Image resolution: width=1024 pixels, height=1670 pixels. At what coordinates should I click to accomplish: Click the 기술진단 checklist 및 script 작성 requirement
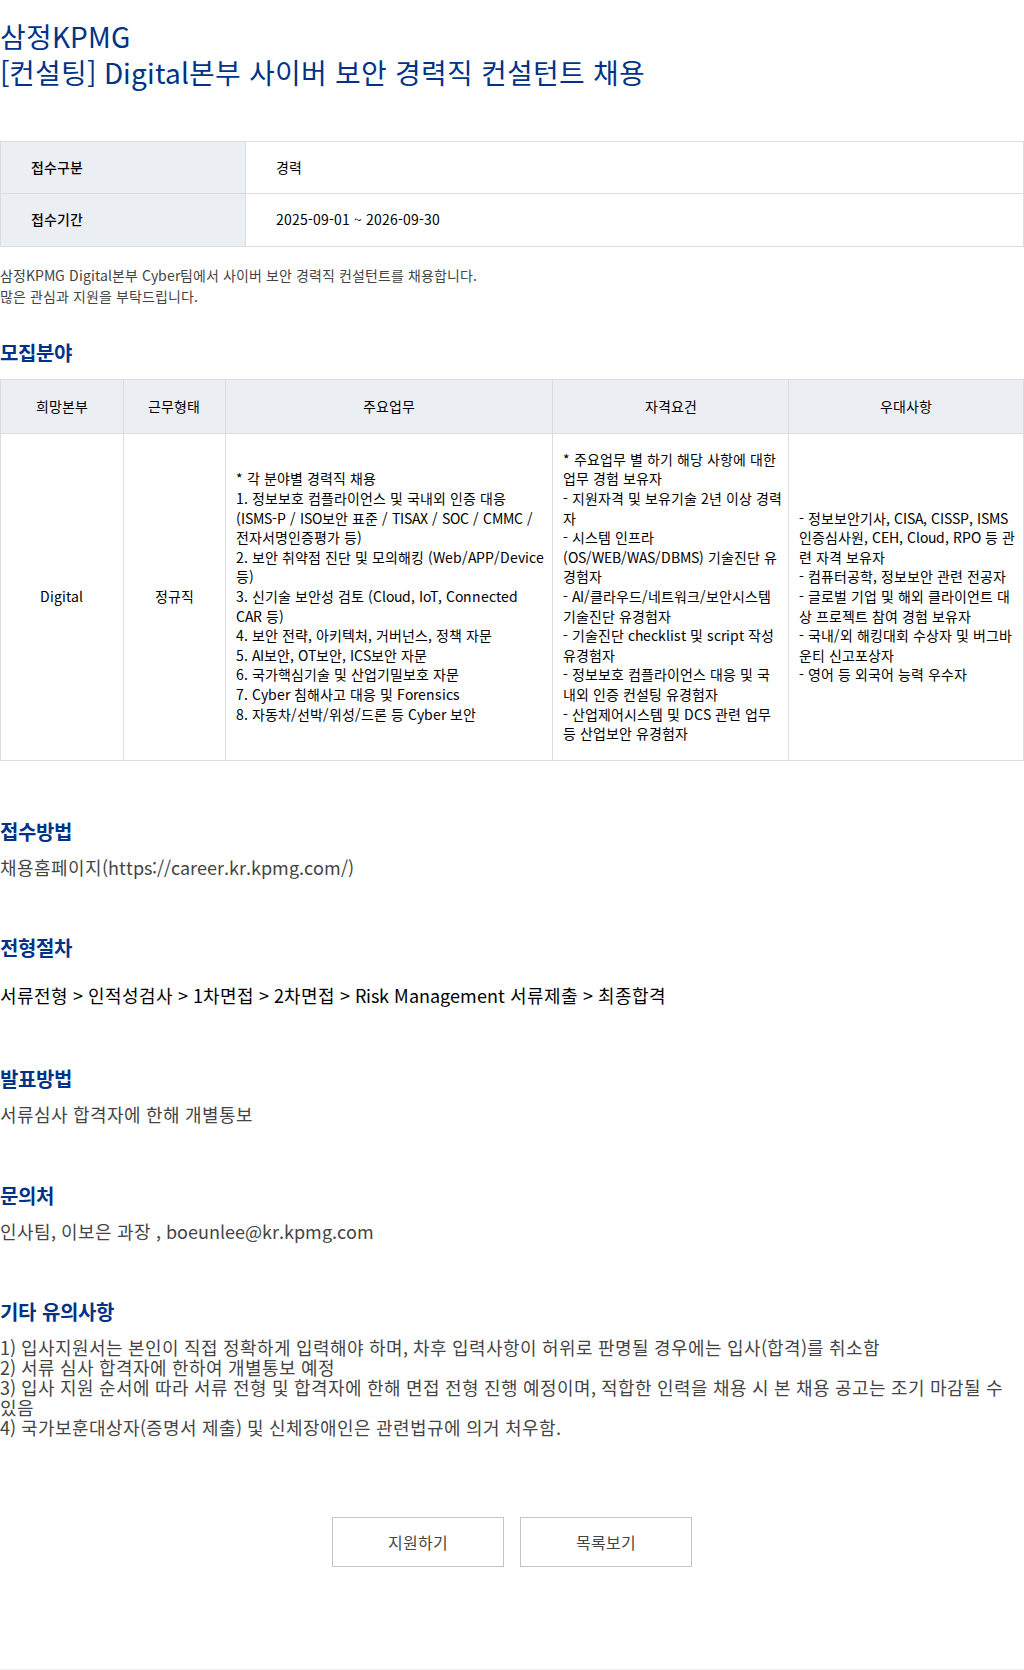coord(668,645)
